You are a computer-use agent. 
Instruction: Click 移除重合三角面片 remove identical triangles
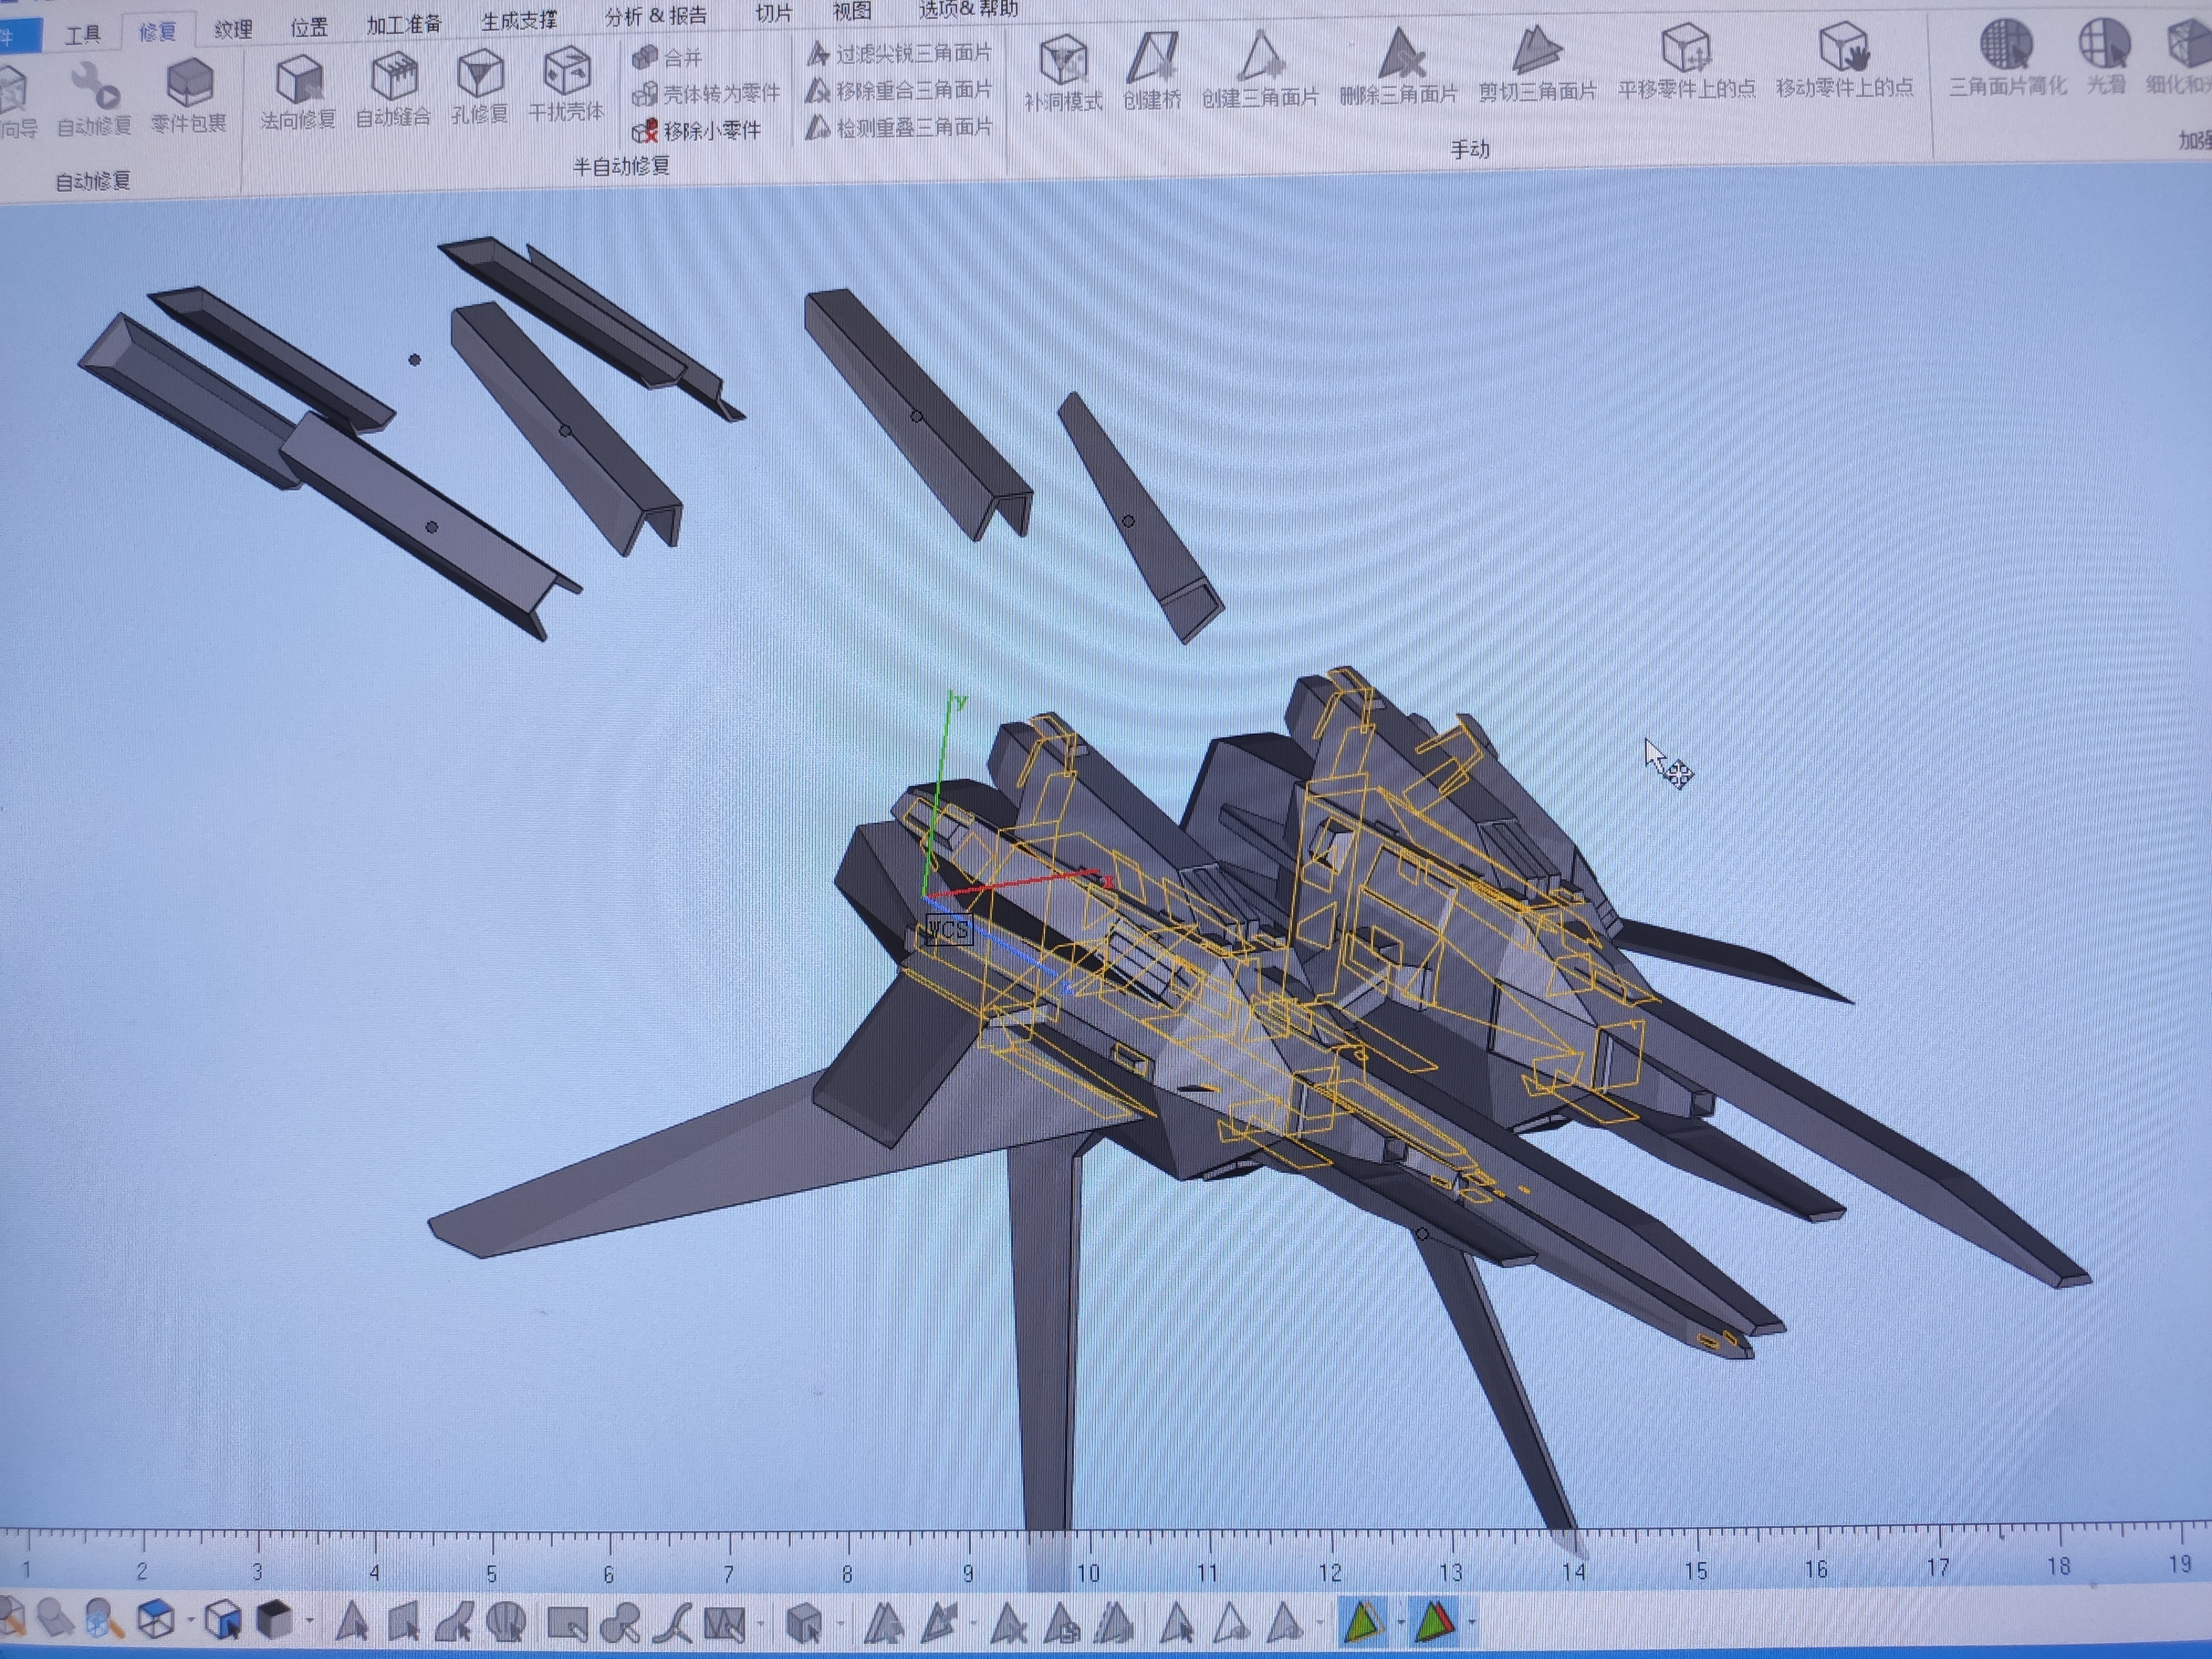click(x=899, y=90)
